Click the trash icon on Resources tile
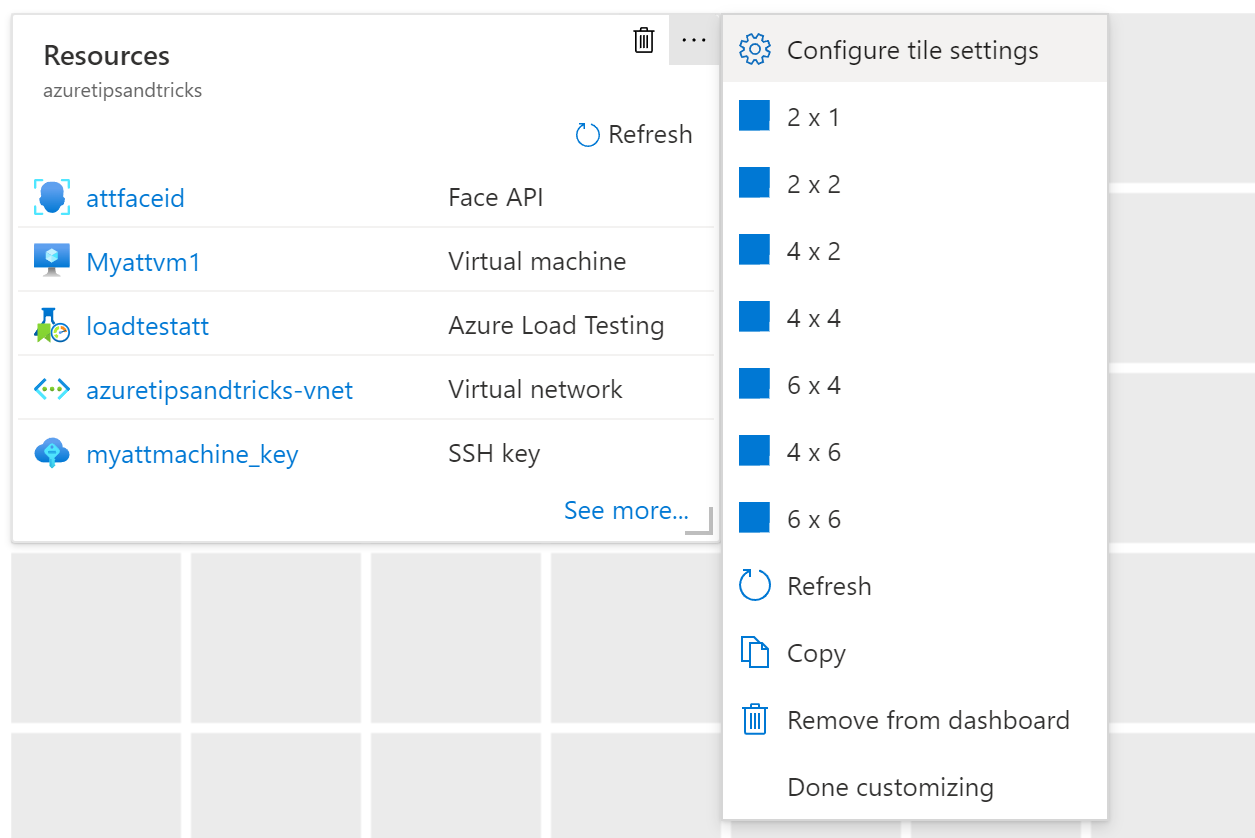 (x=644, y=40)
